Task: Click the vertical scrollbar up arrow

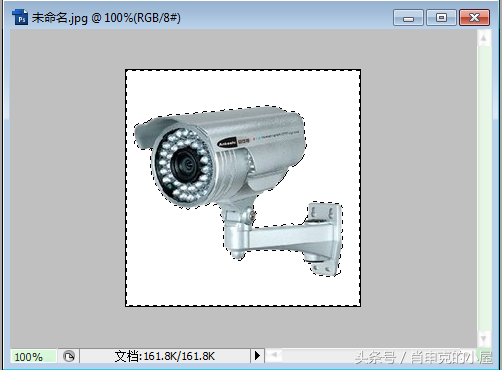Action: click(x=484, y=38)
